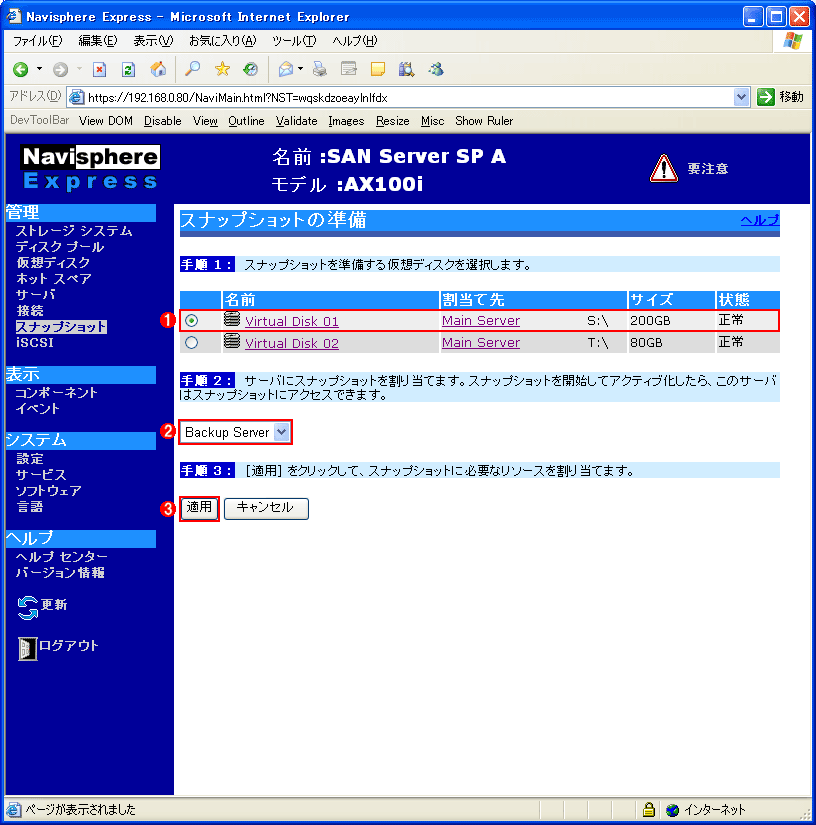Open the Search magnifier in toolbar
Image resolution: width=816 pixels, height=825 pixels.
click(x=192, y=69)
